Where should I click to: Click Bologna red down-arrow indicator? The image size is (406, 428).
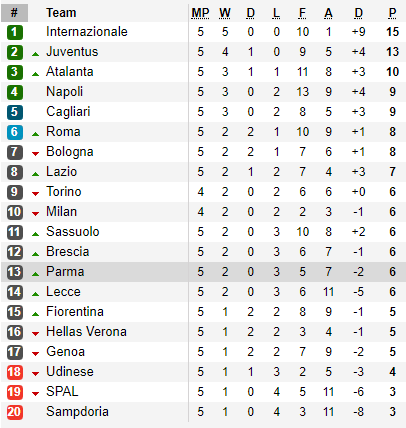[35, 154]
